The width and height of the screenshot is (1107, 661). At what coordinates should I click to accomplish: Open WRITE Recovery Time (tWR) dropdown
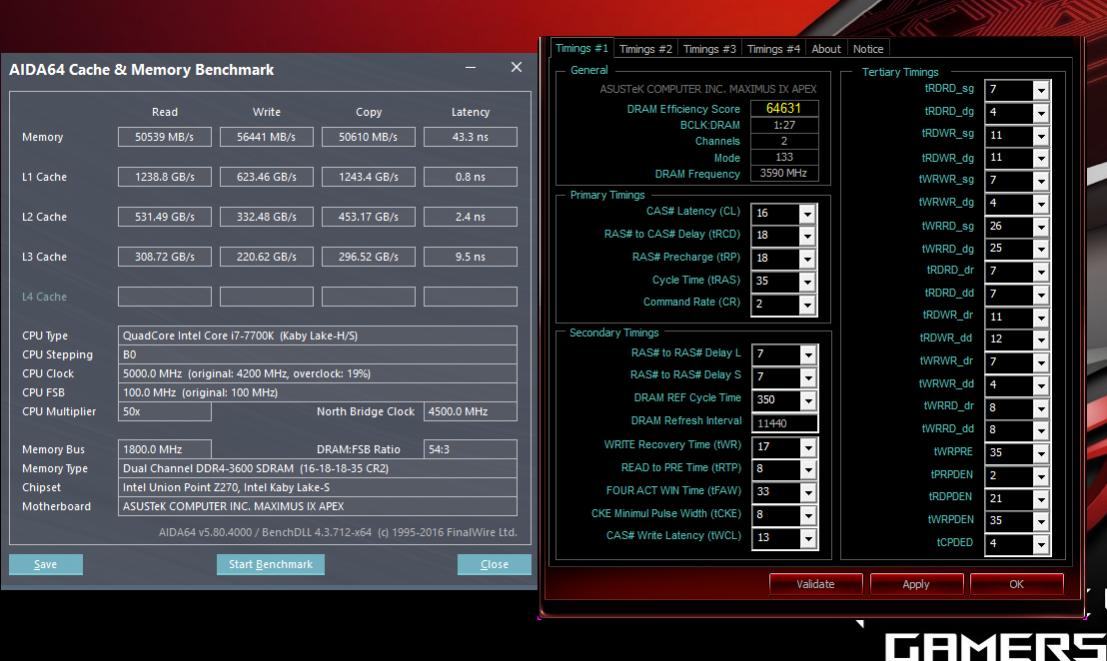tap(808, 447)
